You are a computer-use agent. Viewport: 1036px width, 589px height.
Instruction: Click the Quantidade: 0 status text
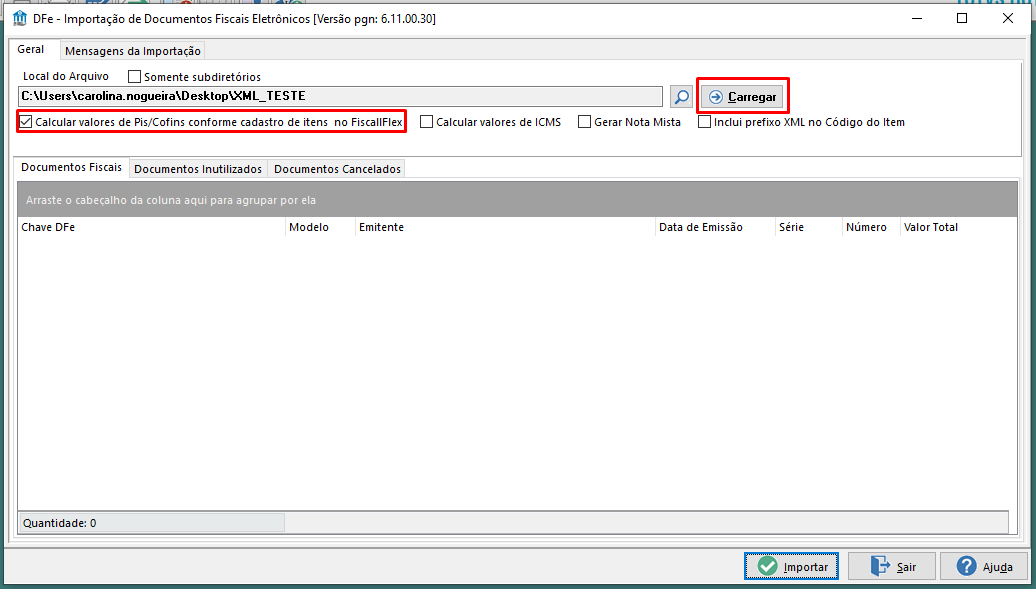point(59,523)
